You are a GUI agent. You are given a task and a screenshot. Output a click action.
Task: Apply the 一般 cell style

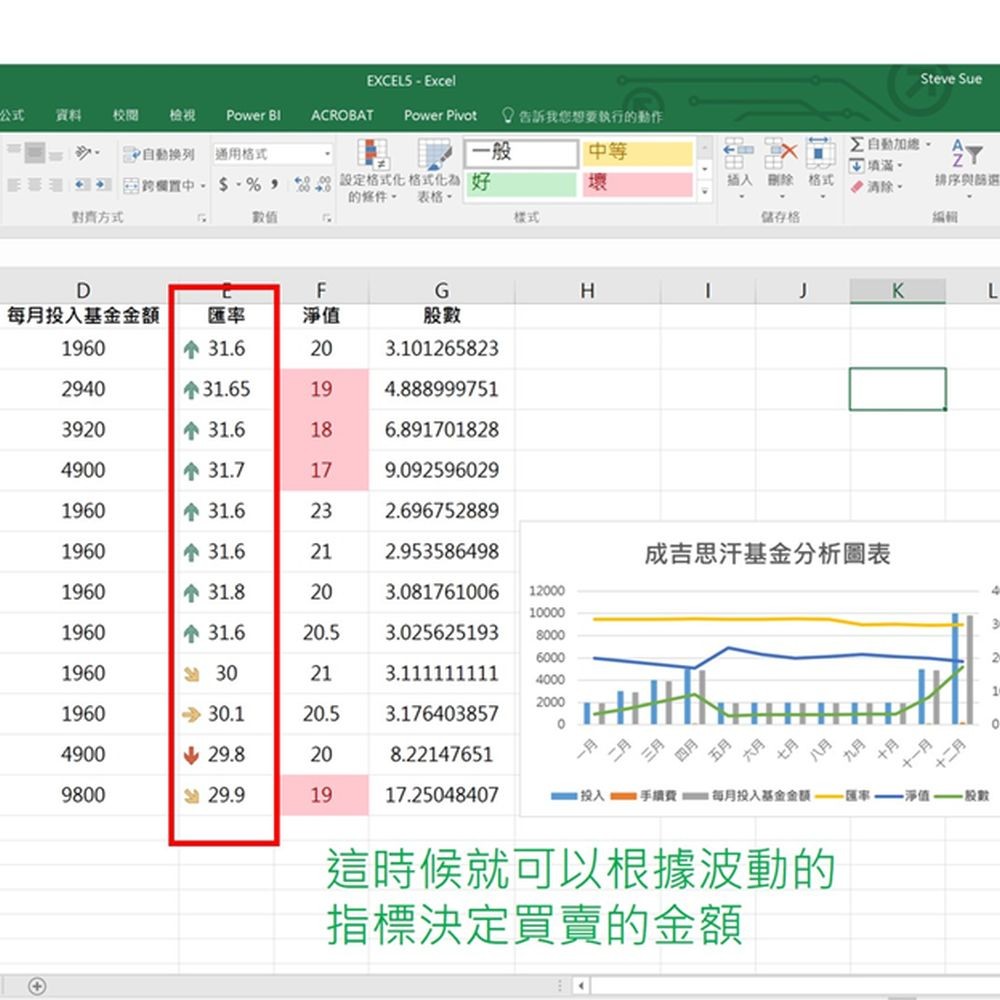[x=521, y=152]
